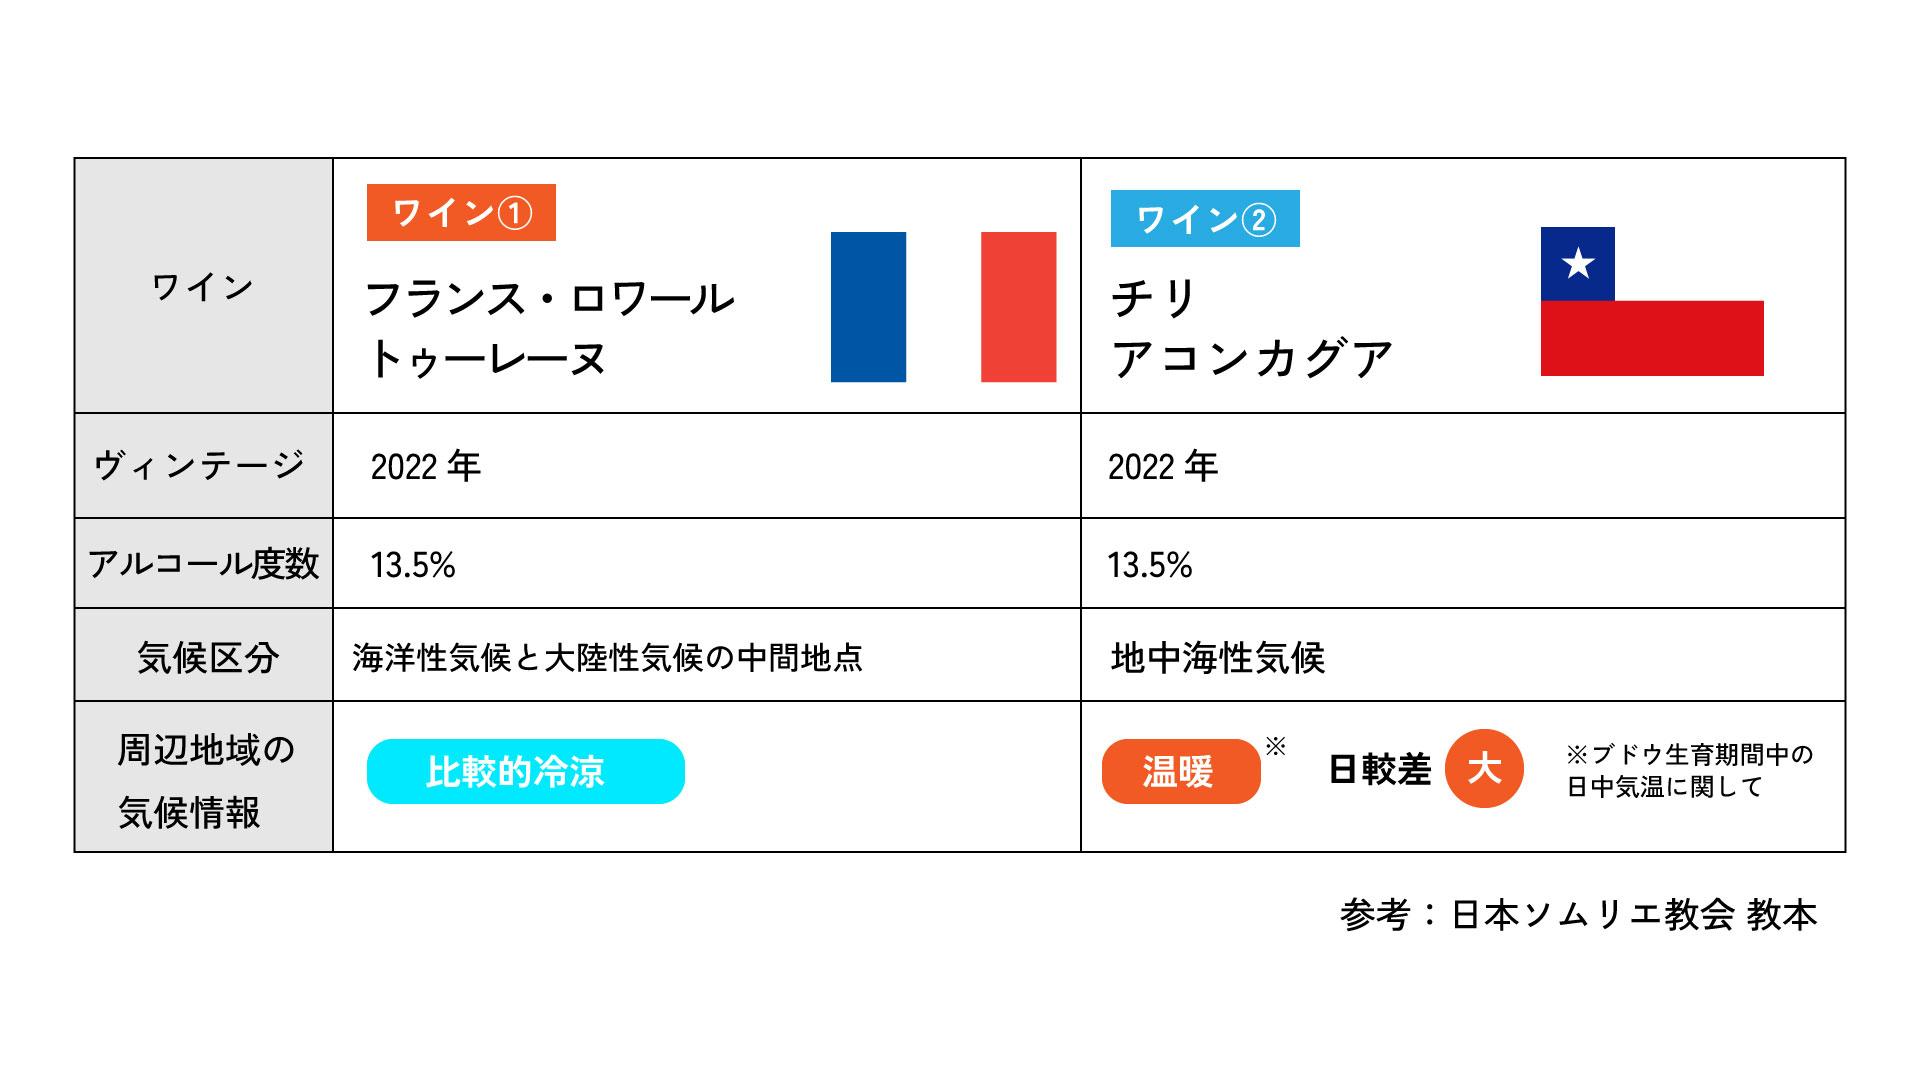The image size is (1920, 1080).
Task: Click the Chilean flag image
Action: coord(1652,301)
